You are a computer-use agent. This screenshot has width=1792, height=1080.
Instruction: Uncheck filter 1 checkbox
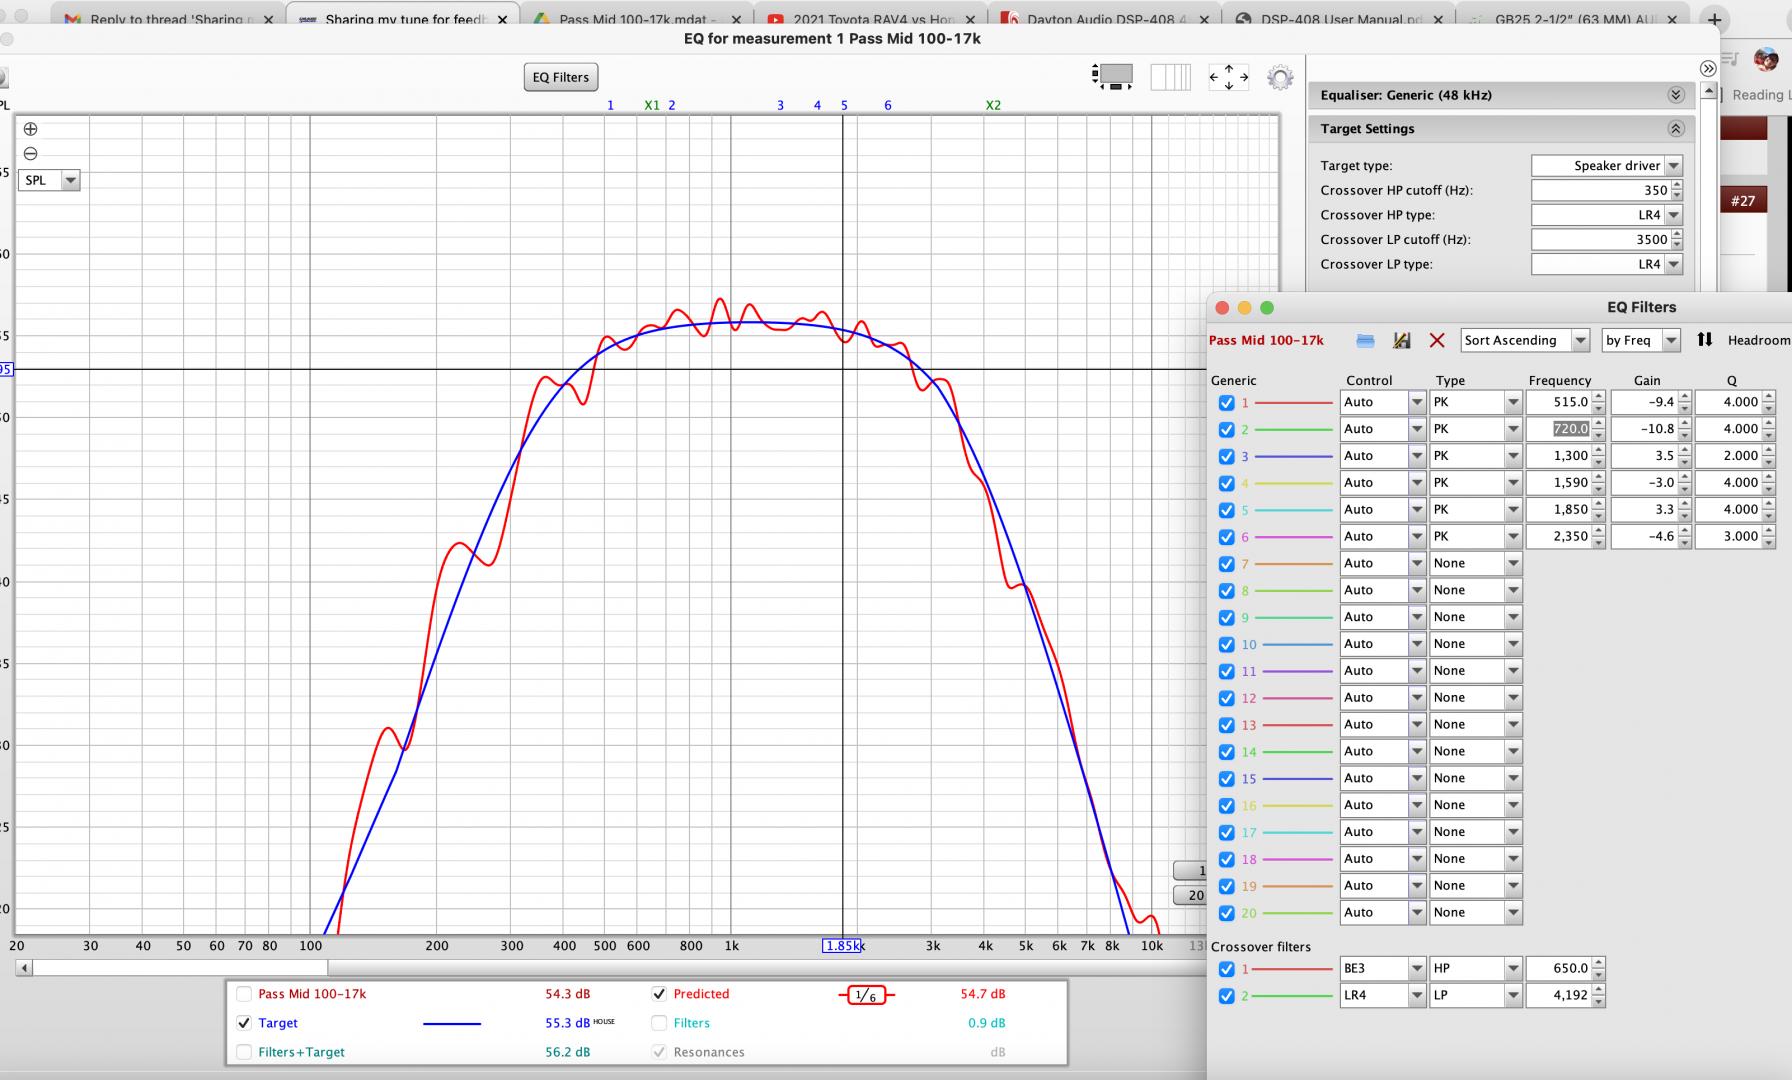point(1226,403)
